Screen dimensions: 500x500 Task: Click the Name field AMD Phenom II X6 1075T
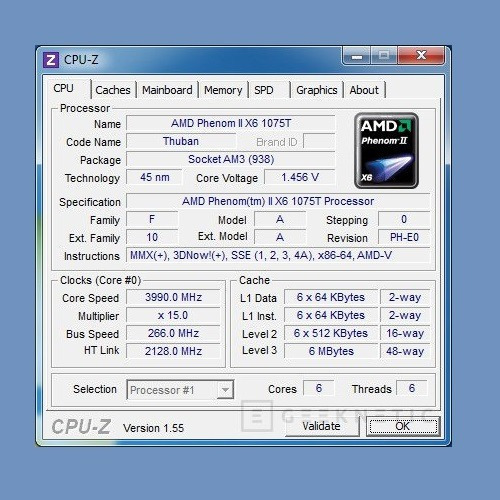click(x=231, y=123)
